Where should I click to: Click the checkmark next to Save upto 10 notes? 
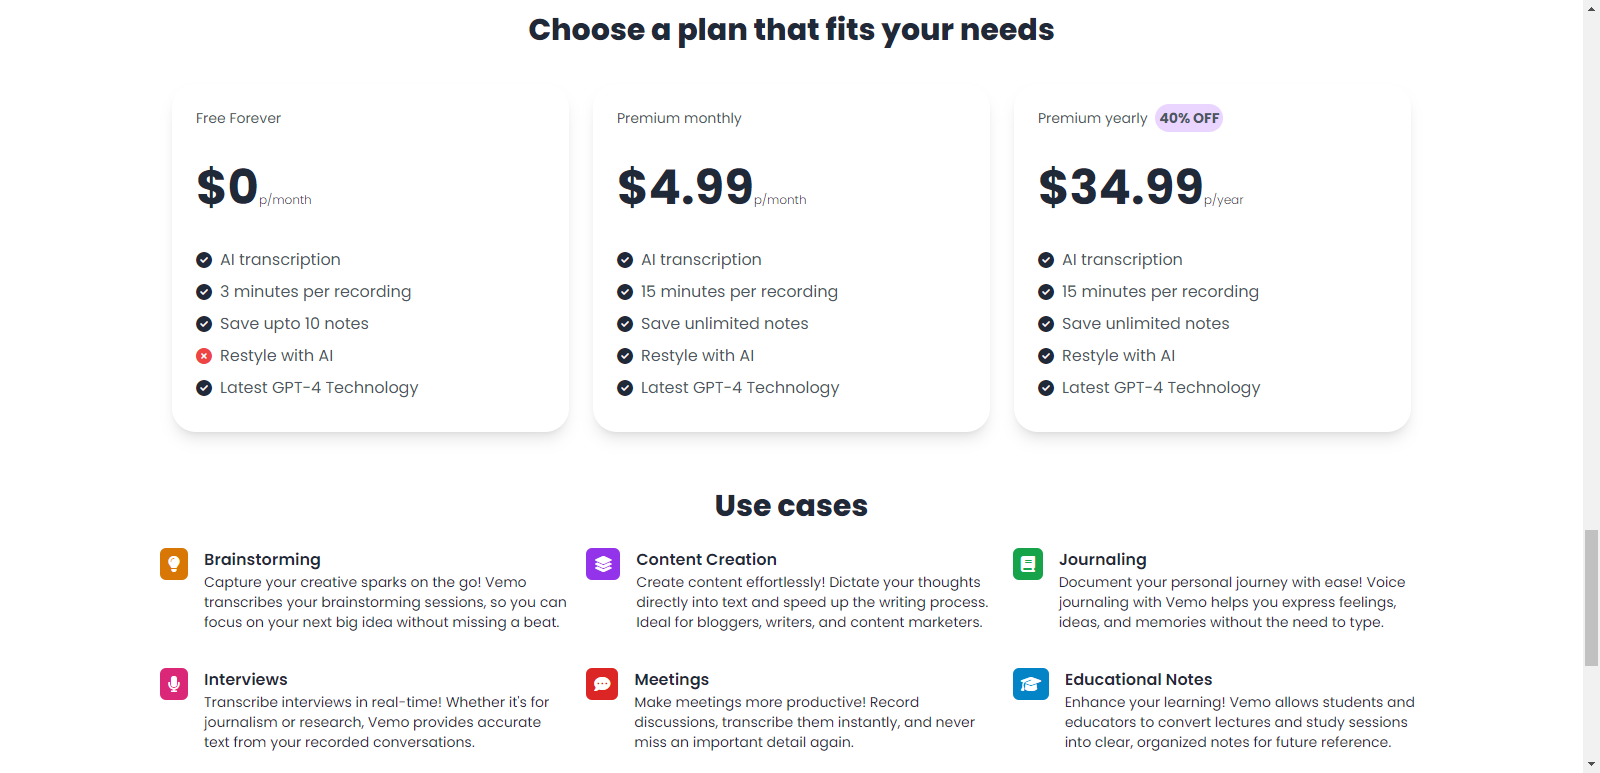pos(204,324)
